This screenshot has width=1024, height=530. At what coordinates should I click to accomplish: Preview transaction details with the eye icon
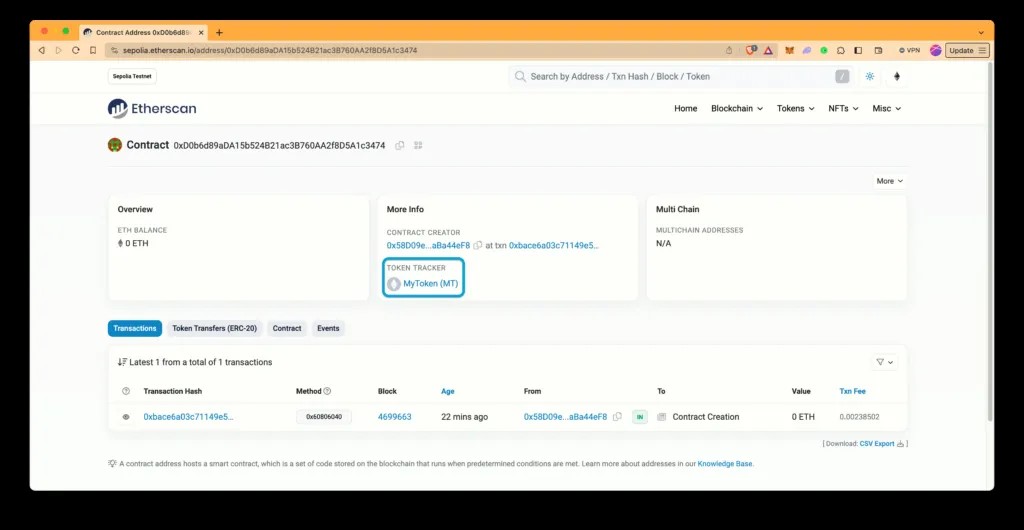126,416
